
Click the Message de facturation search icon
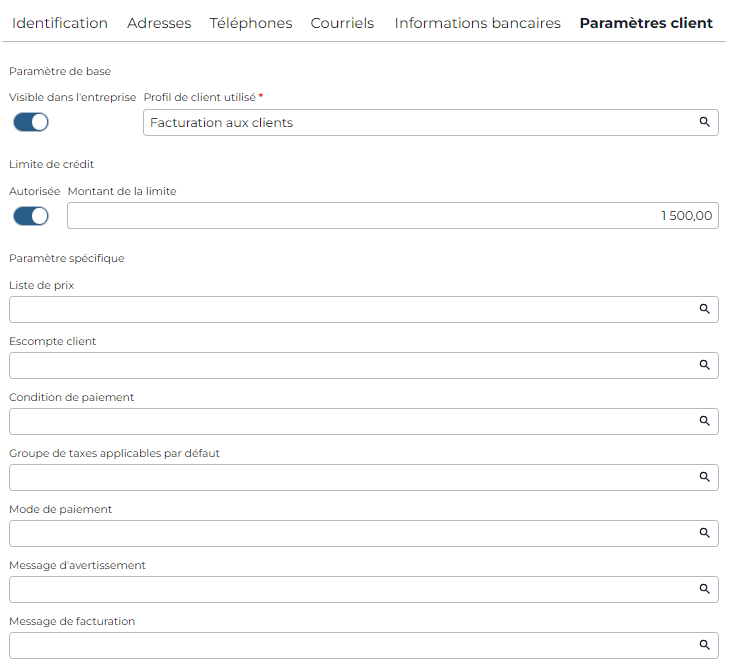(704, 645)
